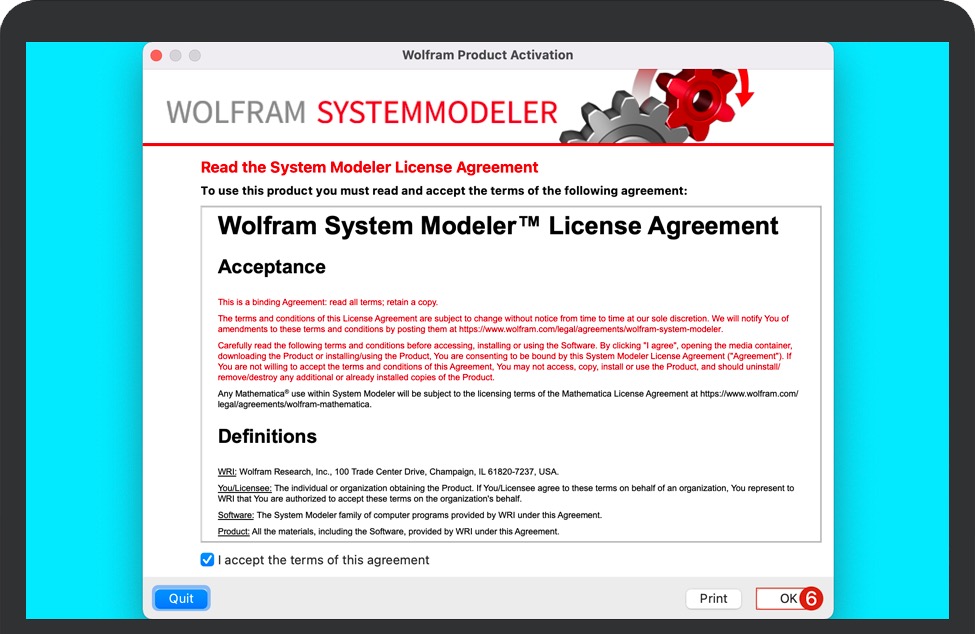The width and height of the screenshot is (975, 634).
Task: Close the Product Activation window
Action: [156, 55]
